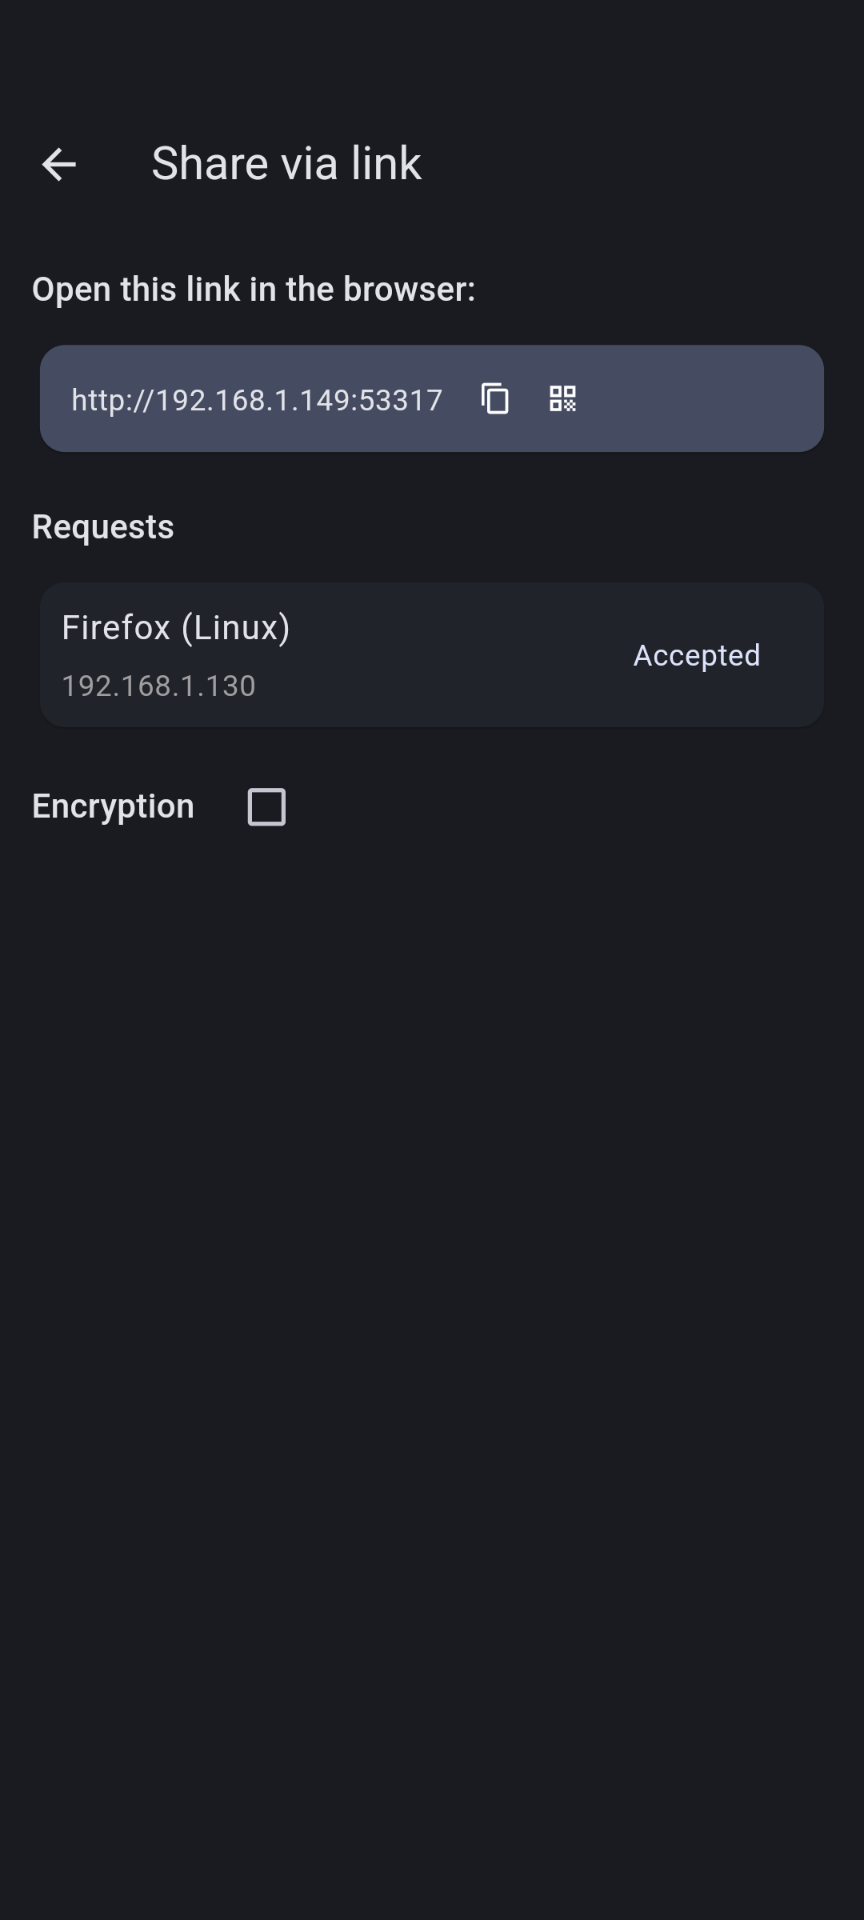This screenshot has width=864, height=1920.
Task: Click the http://192.168.1.149:53317 link text
Action: click(x=257, y=400)
